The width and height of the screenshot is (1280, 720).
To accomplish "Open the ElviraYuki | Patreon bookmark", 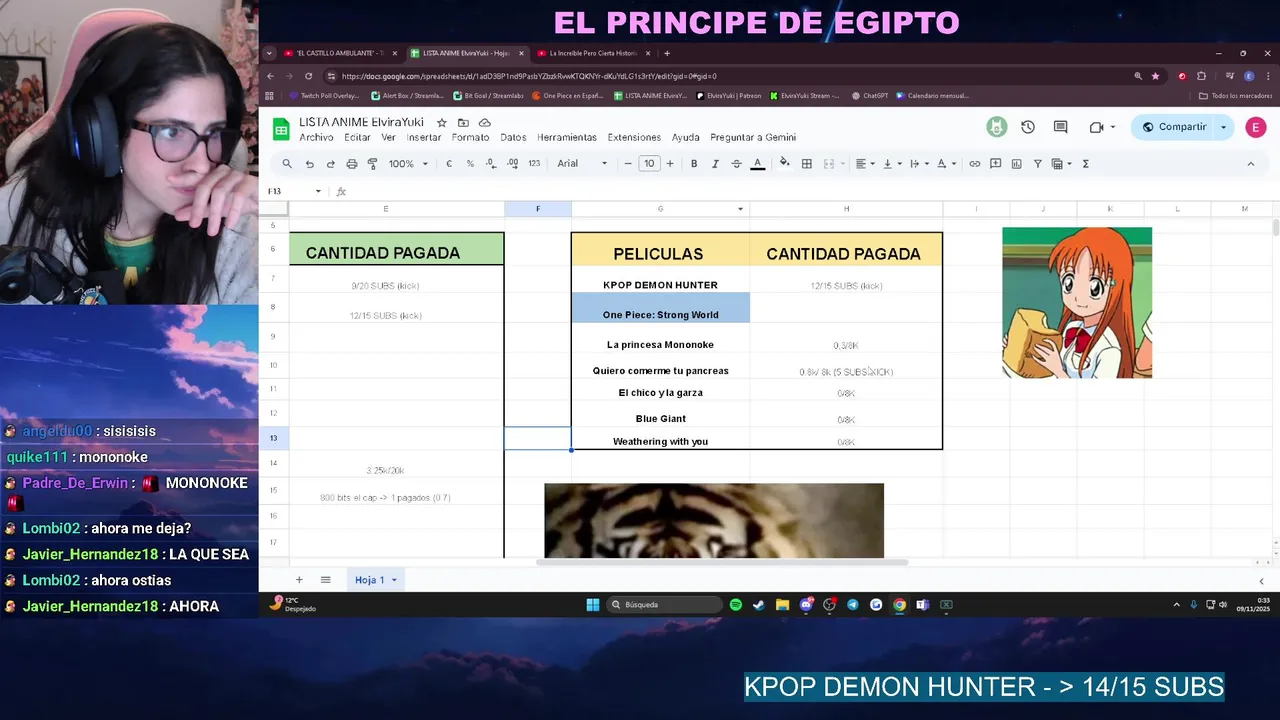I will pyautogui.click(x=728, y=96).
